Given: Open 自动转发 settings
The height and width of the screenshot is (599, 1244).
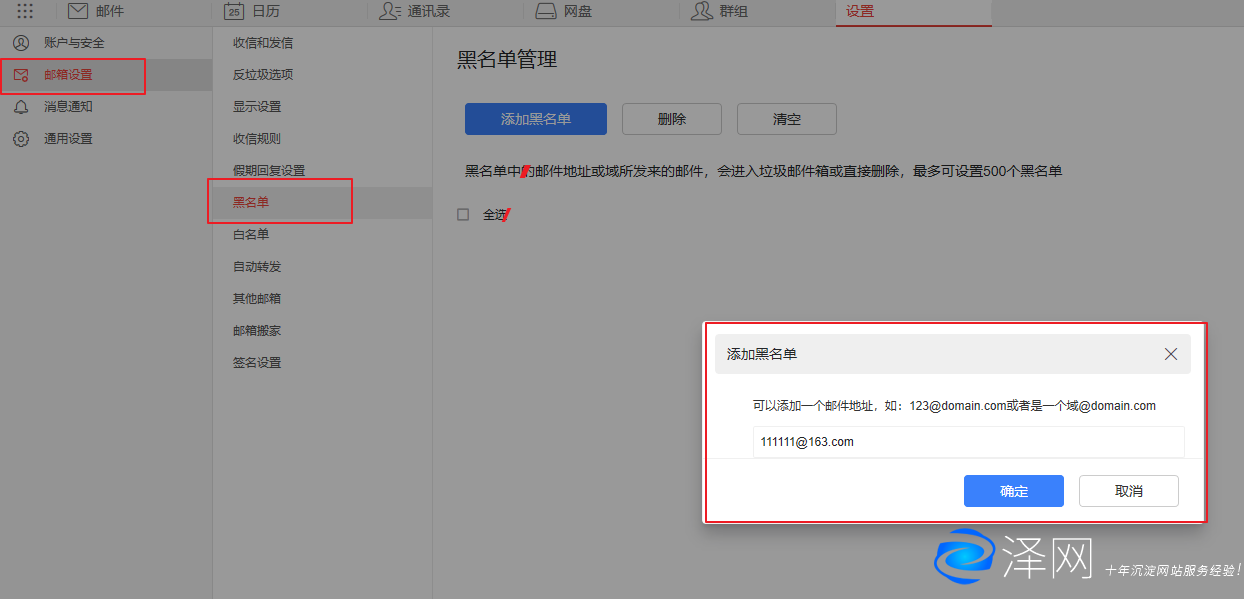Looking at the screenshot, I should (257, 267).
